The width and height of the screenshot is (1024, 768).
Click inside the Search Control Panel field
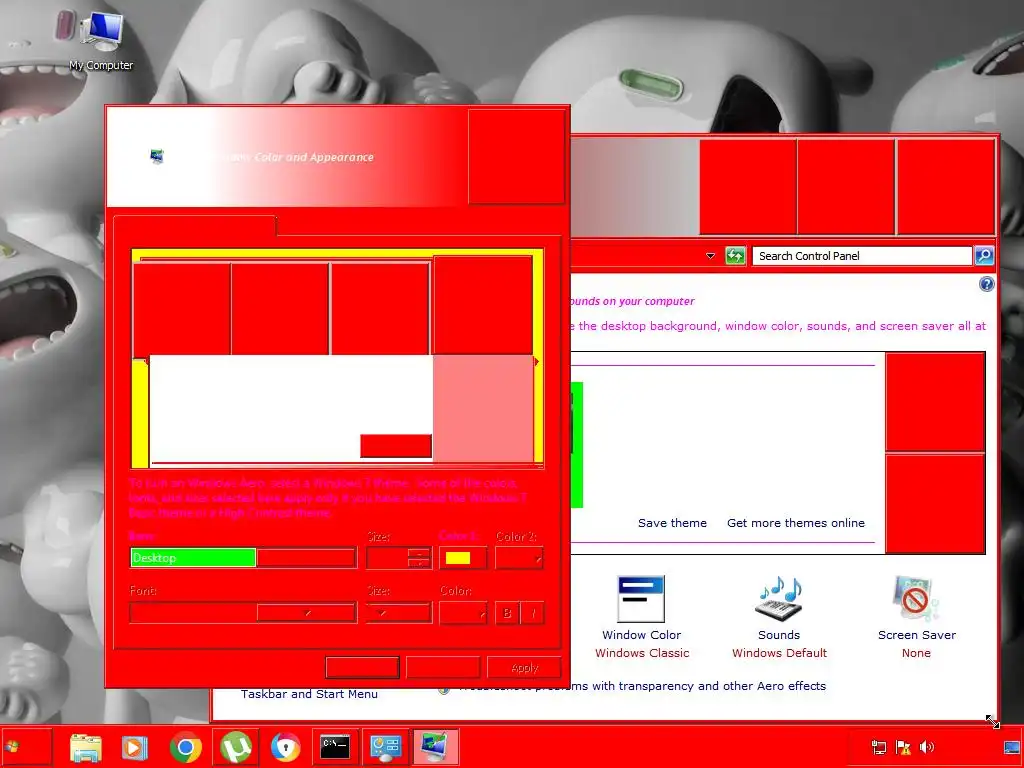(x=861, y=256)
